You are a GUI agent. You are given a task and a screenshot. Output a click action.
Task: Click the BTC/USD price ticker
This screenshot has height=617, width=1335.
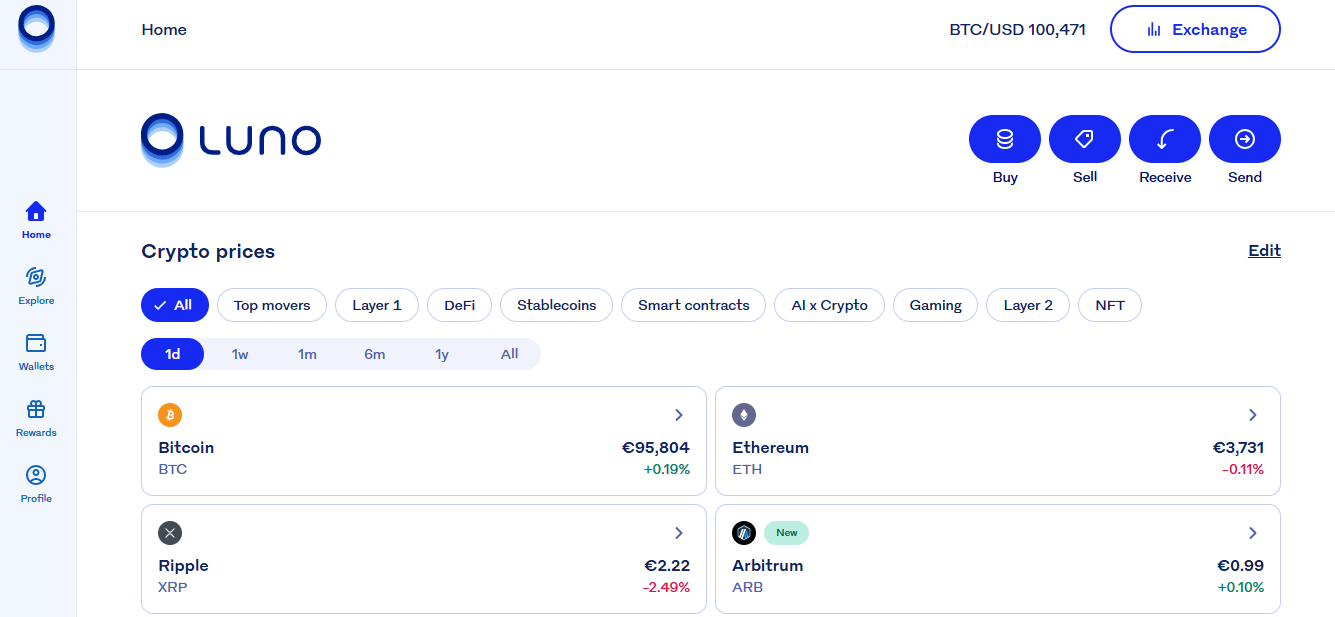click(x=1018, y=29)
